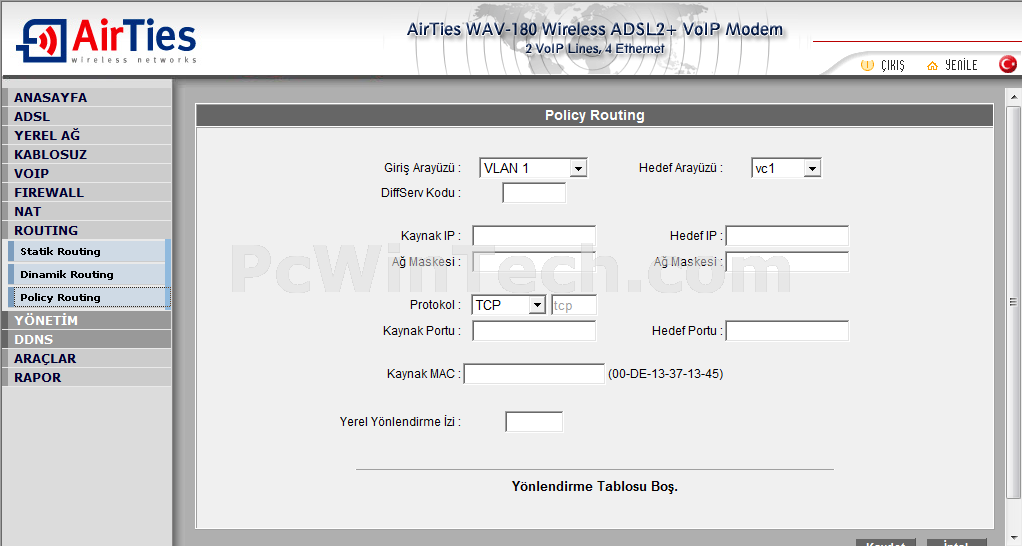Open the Hedef Arayüzü vc1 dropdown
1022x546 pixels.
[x=786, y=168]
